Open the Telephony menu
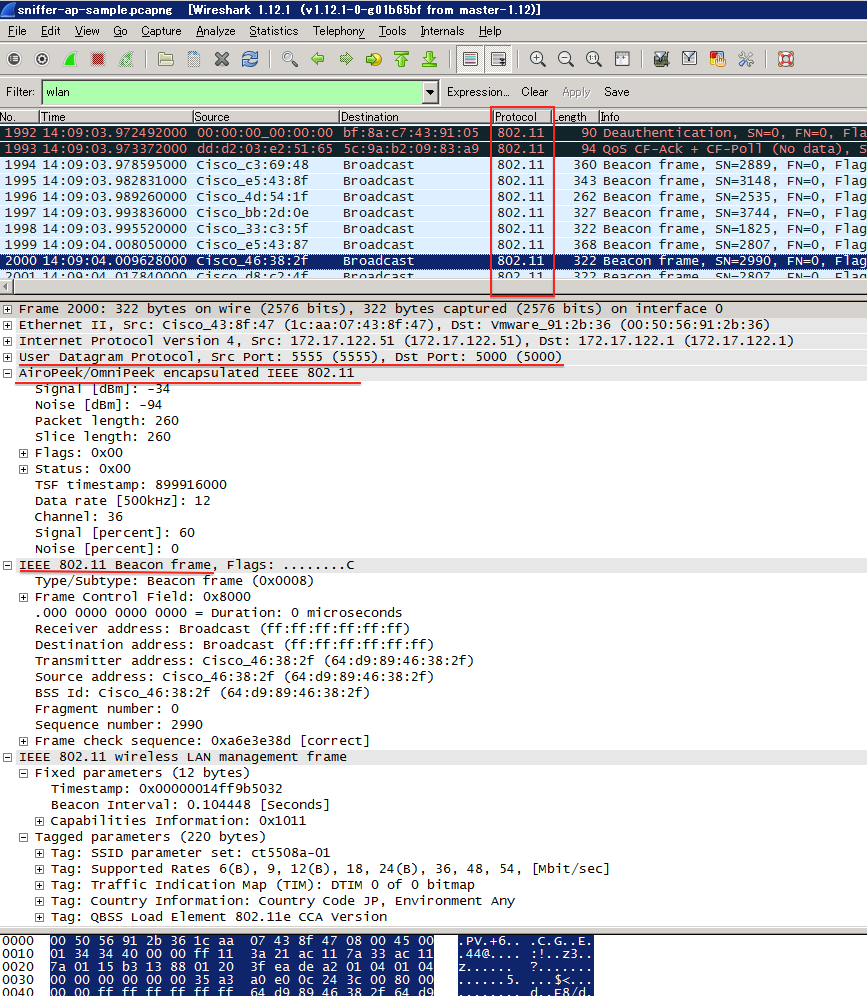The image size is (867, 996). click(x=339, y=31)
